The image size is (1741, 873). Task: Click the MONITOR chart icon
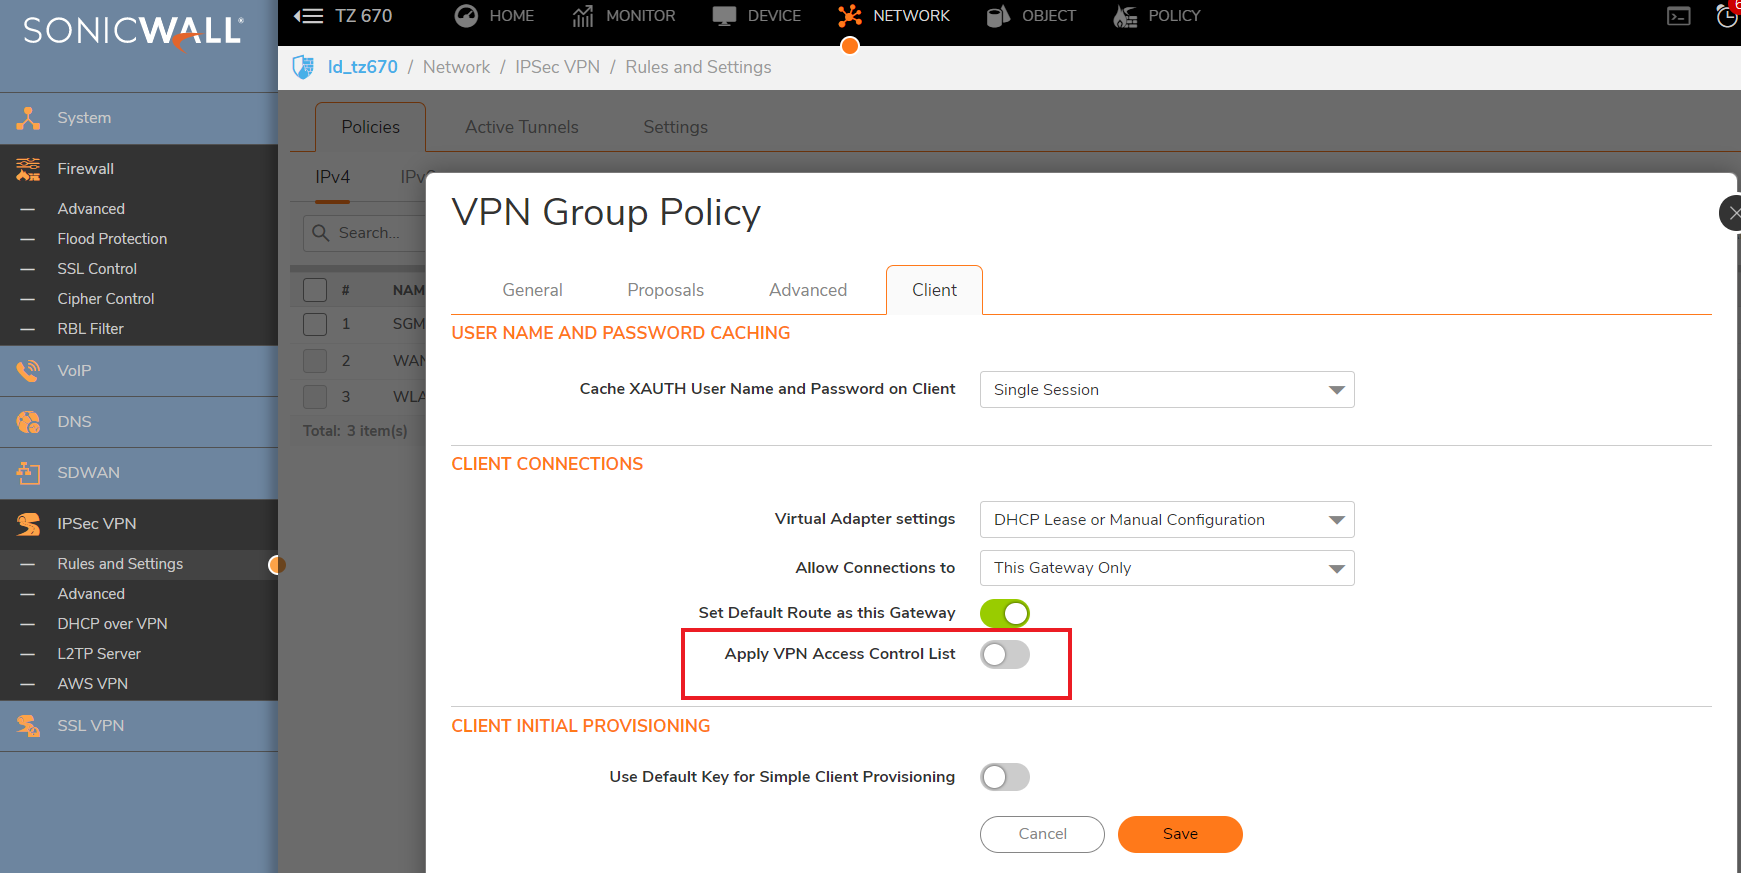(x=583, y=16)
